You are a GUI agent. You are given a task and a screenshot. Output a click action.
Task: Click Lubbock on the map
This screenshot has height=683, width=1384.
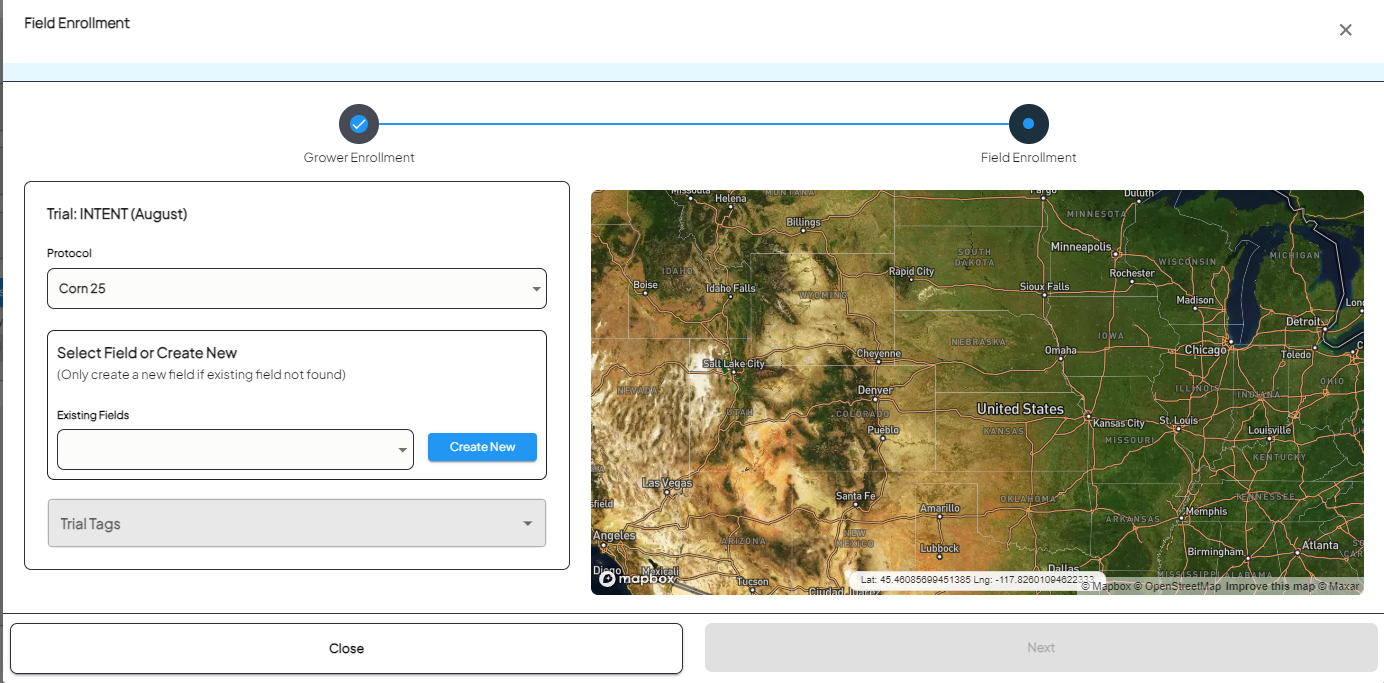(940, 548)
